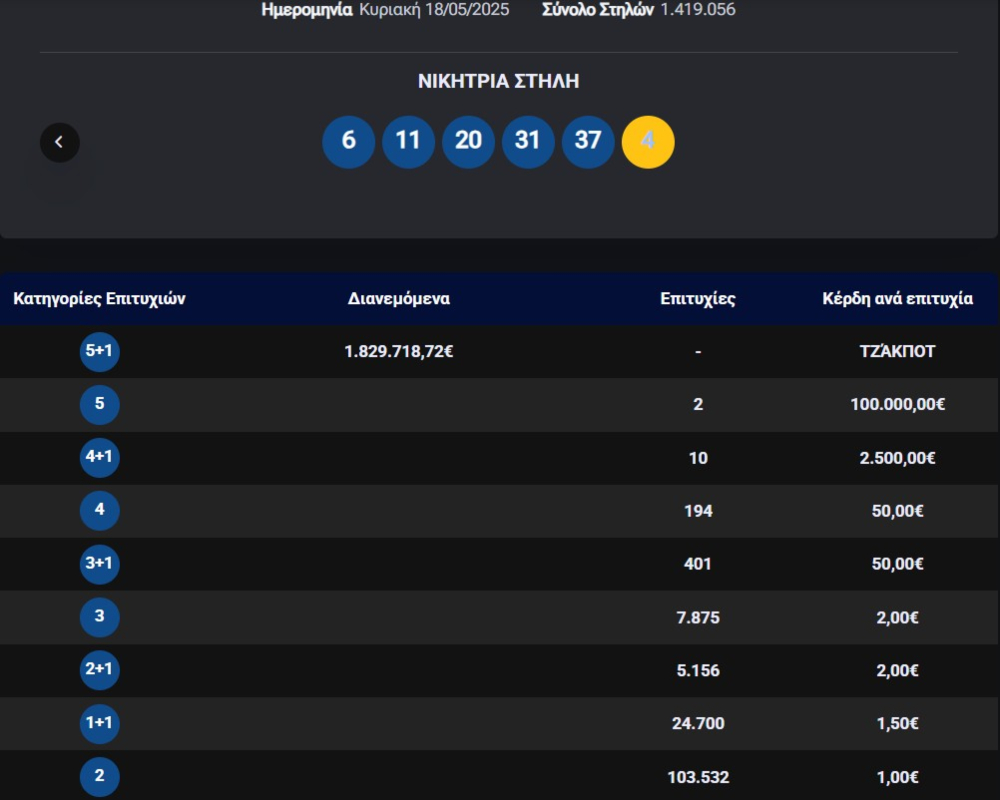
Task: Select the Επιτυχίες column header
Action: pyautogui.click(x=698, y=299)
